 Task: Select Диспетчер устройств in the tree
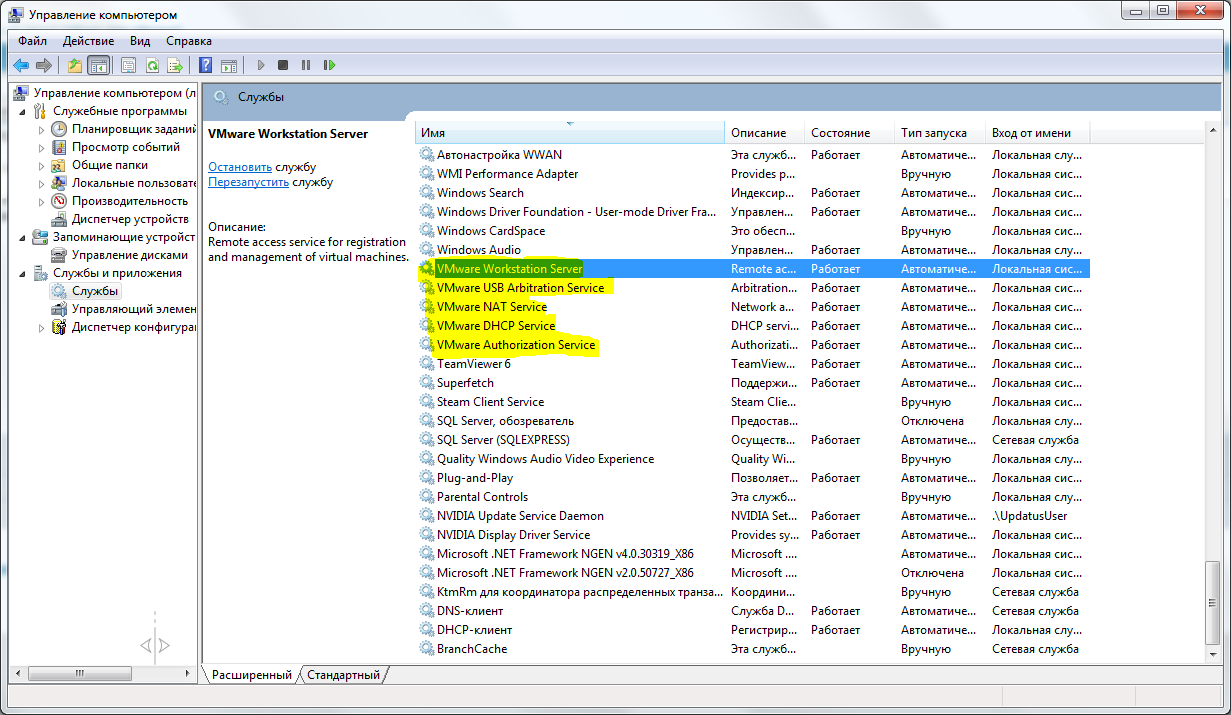click(130, 219)
